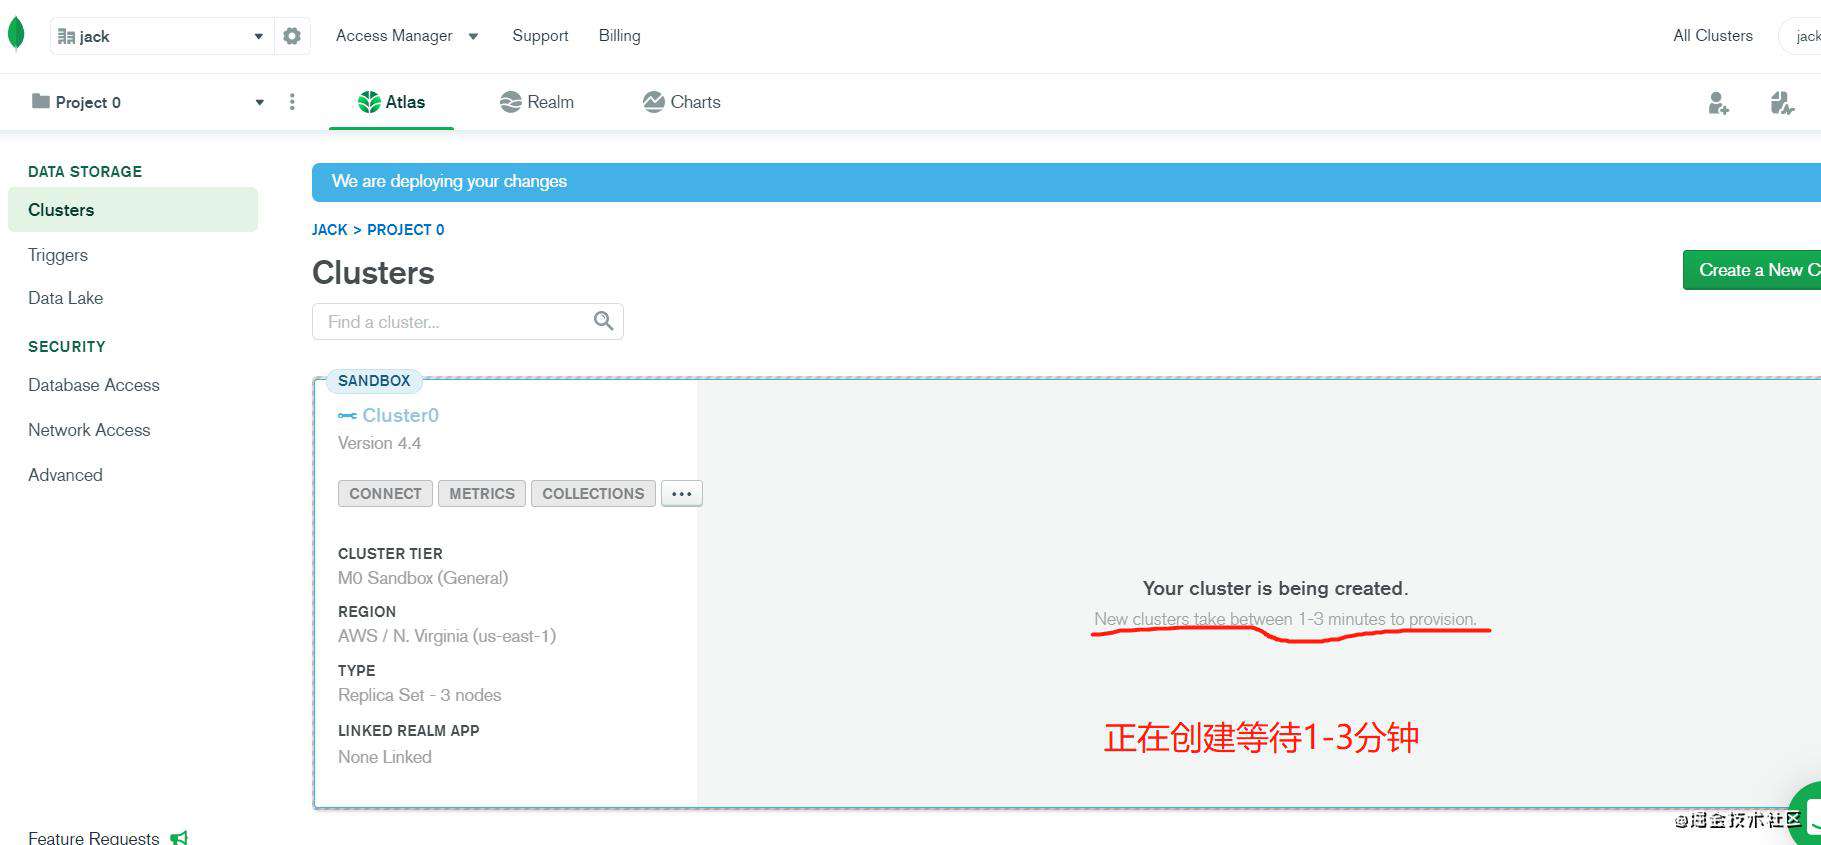Open Advanced security settings
This screenshot has width=1821, height=845.
pos(65,475)
